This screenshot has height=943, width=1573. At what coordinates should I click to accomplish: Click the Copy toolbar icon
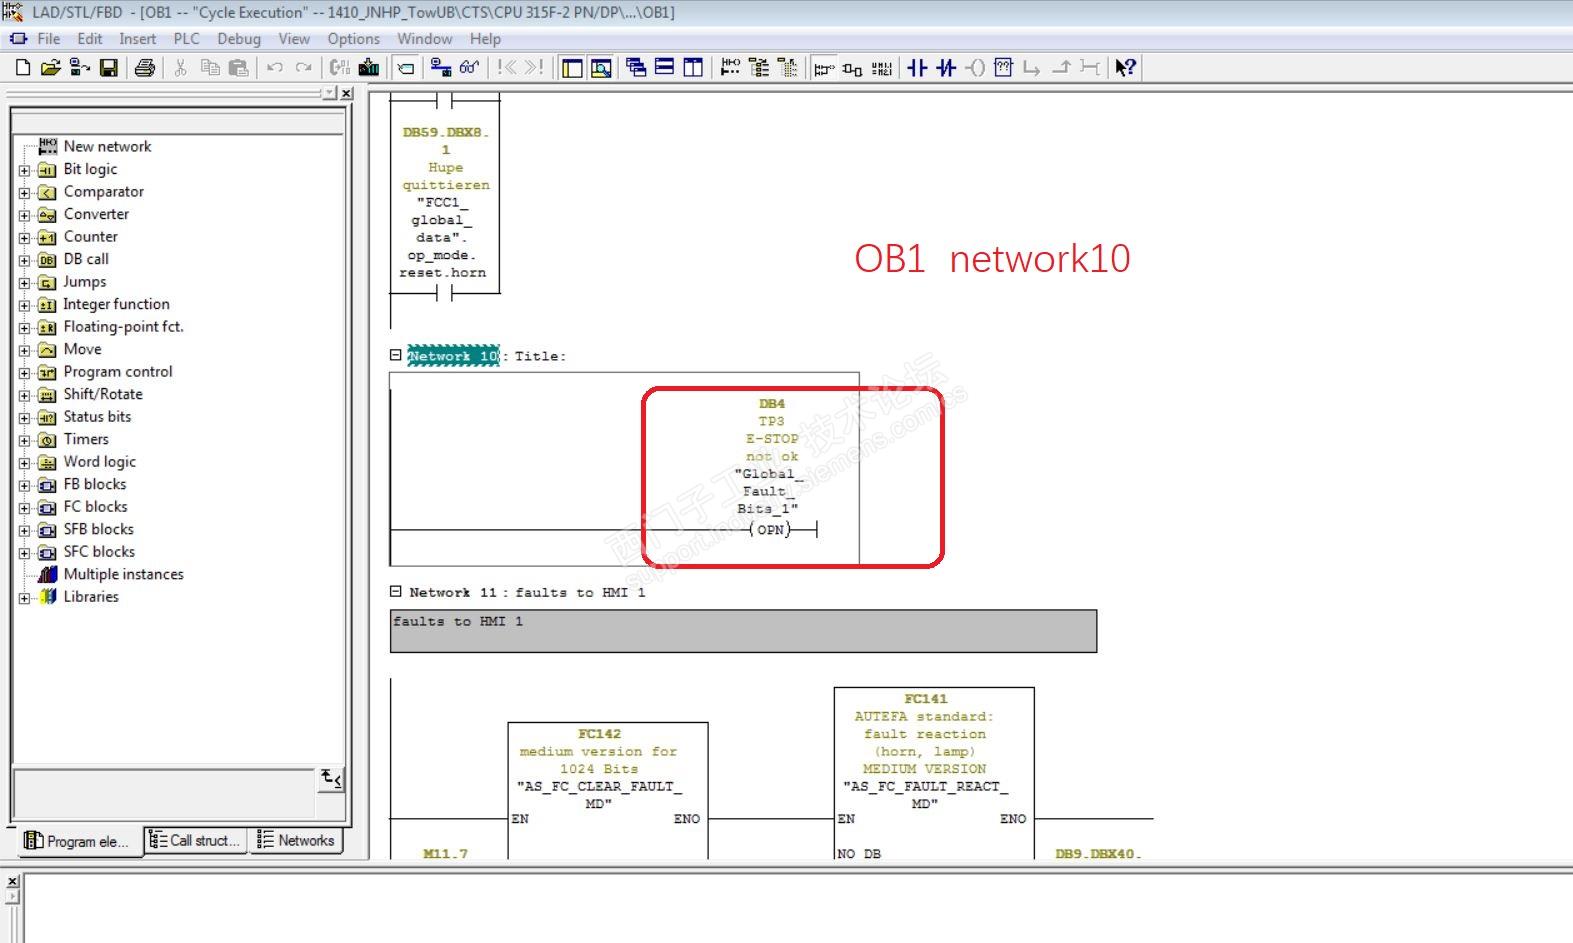(x=210, y=68)
